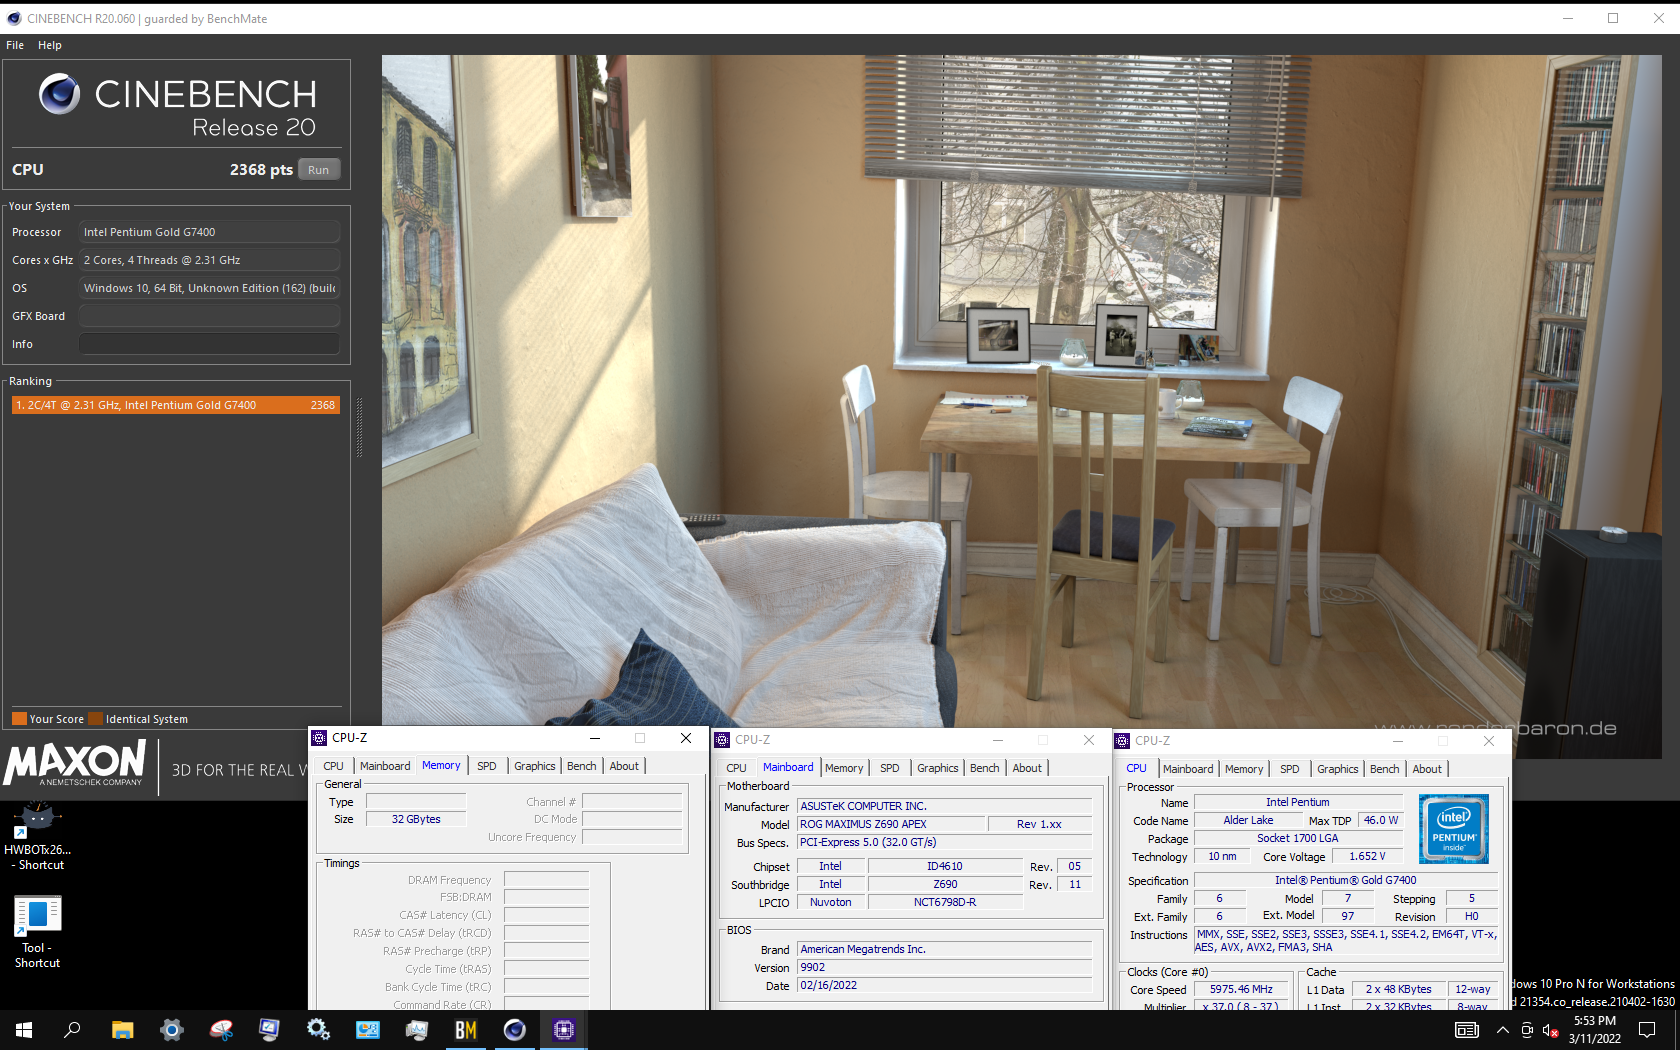
Task: Click the Intel Pentium inside logo
Action: tap(1454, 829)
